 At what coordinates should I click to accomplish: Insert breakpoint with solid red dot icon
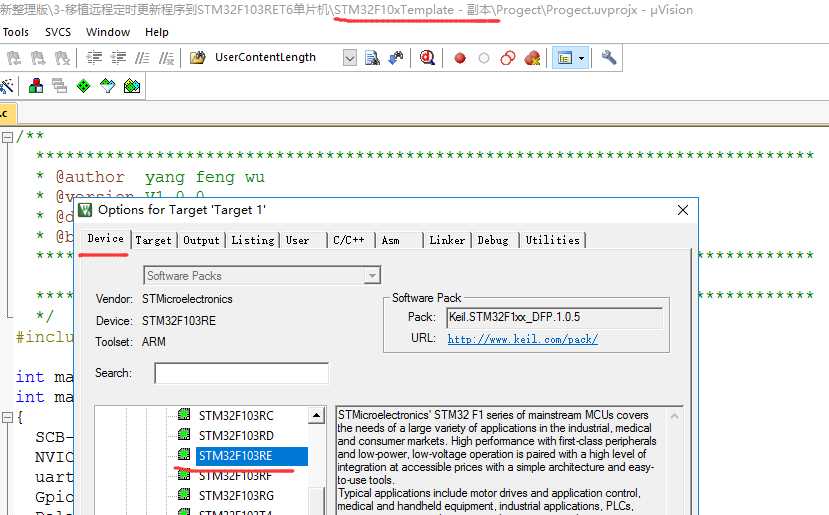[x=460, y=58]
